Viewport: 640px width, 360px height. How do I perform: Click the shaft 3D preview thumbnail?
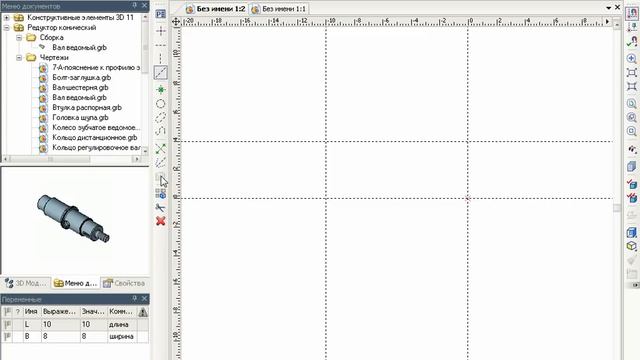click(73, 219)
